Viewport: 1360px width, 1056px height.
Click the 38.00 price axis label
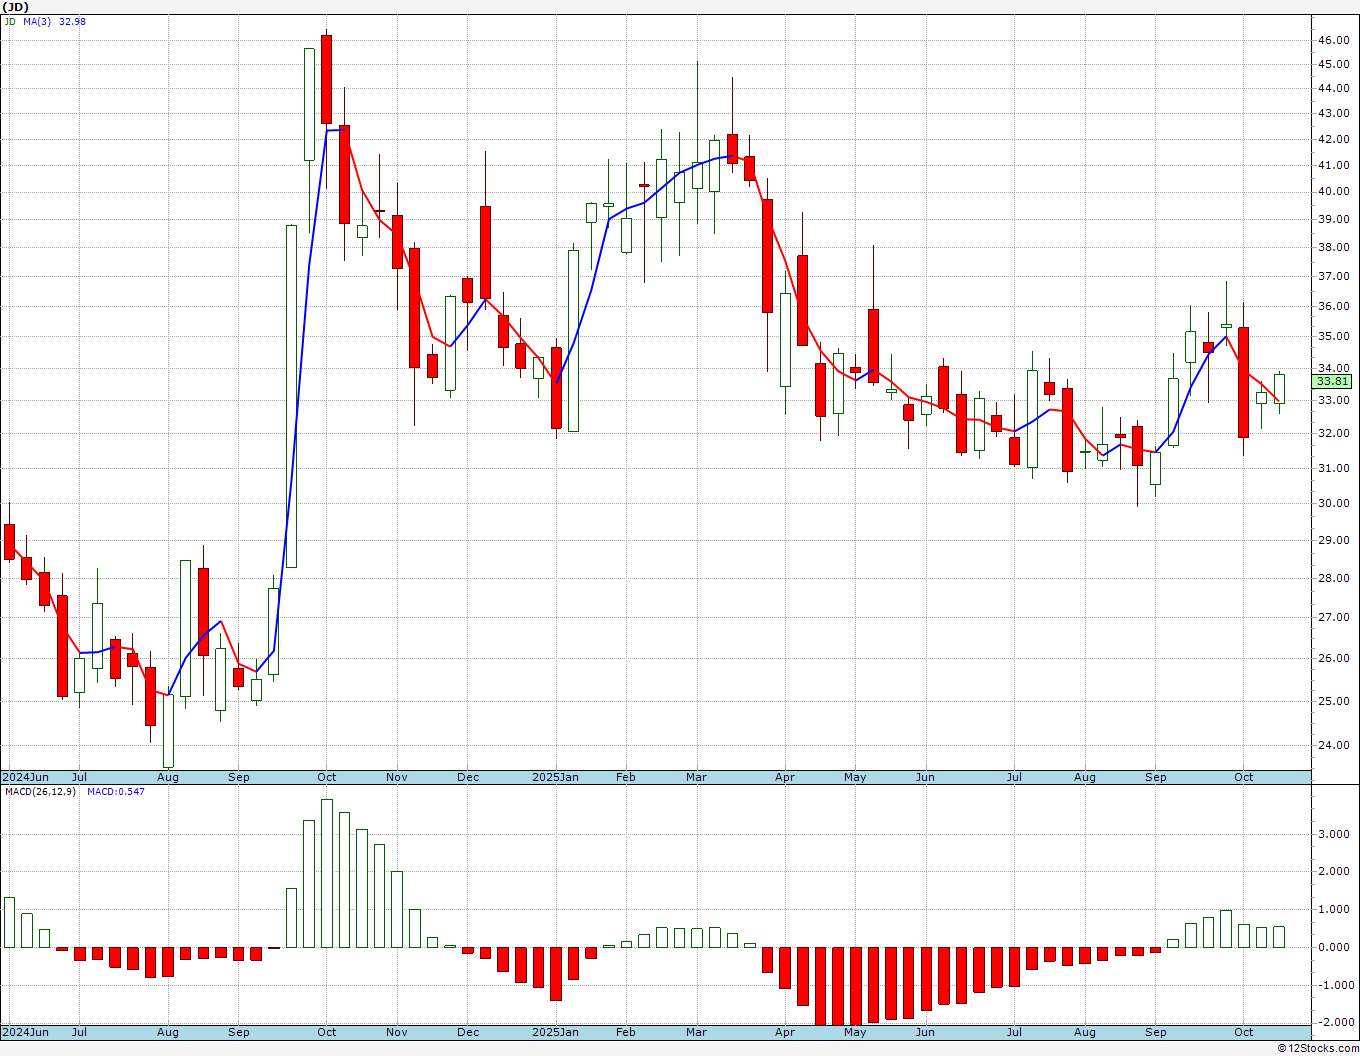click(x=1333, y=248)
